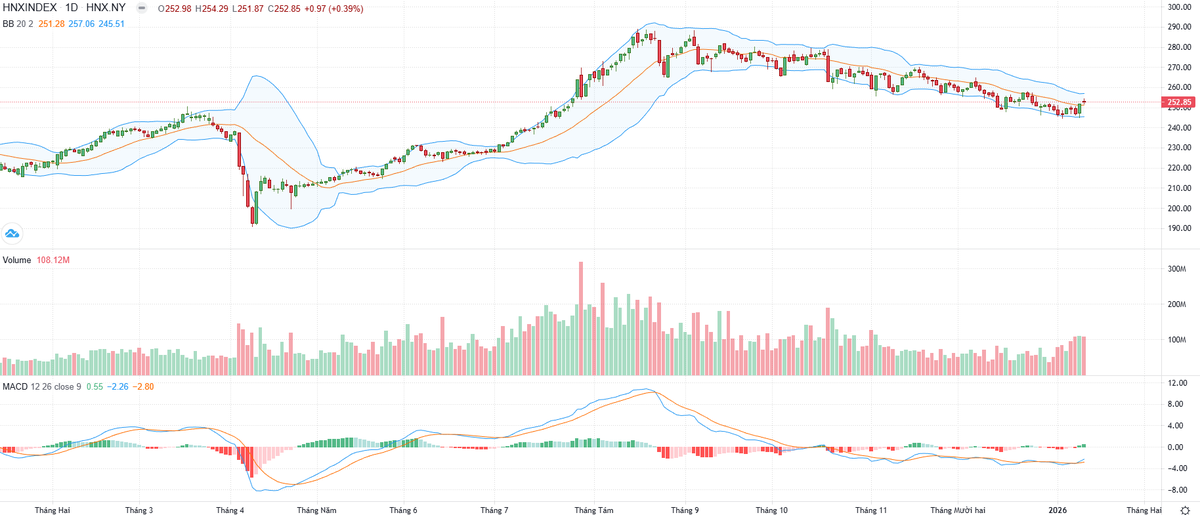The image size is (1200, 515).
Task: Click the 2026 year marker on time axis
Action: coord(1058,510)
